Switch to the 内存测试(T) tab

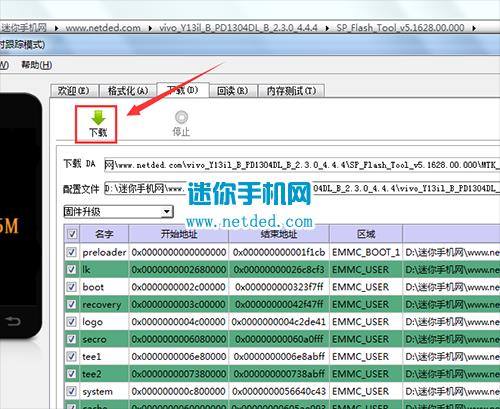tap(291, 91)
